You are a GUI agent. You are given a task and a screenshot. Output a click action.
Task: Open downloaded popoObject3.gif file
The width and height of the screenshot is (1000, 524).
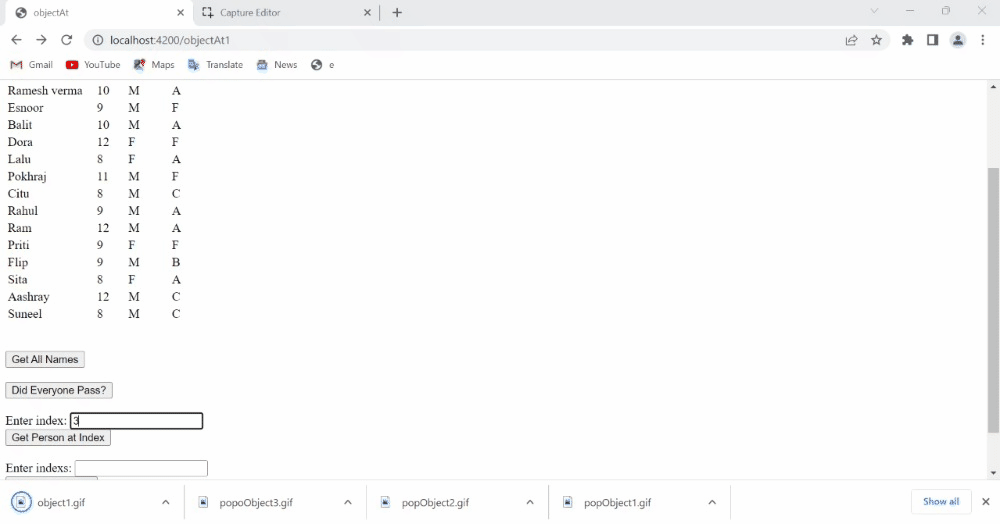(256, 502)
